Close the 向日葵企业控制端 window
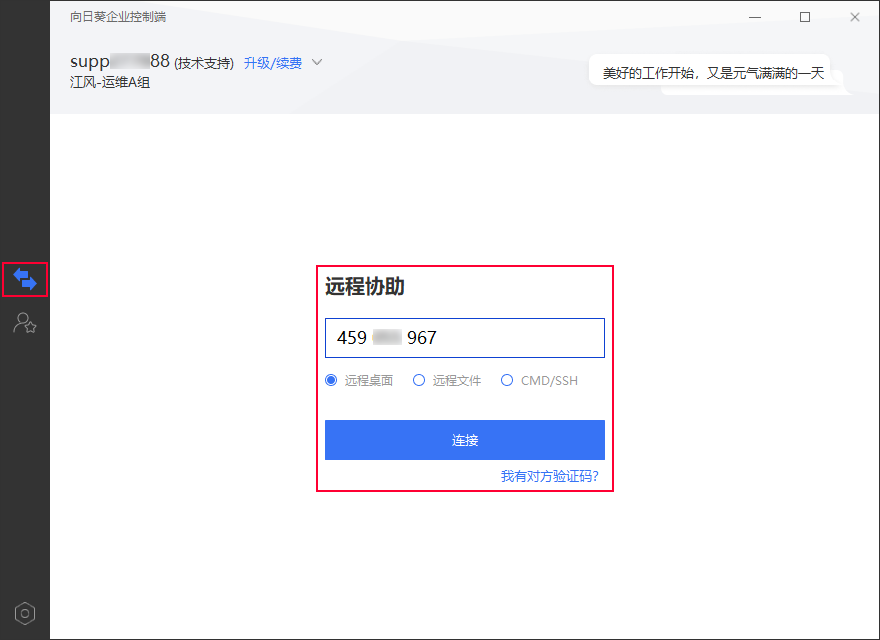 click(x=855, y=17)
